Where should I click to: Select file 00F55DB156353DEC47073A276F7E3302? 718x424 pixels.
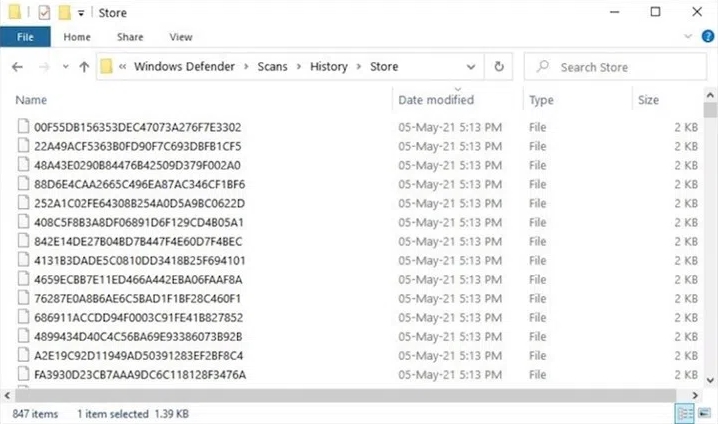[137, 127]
